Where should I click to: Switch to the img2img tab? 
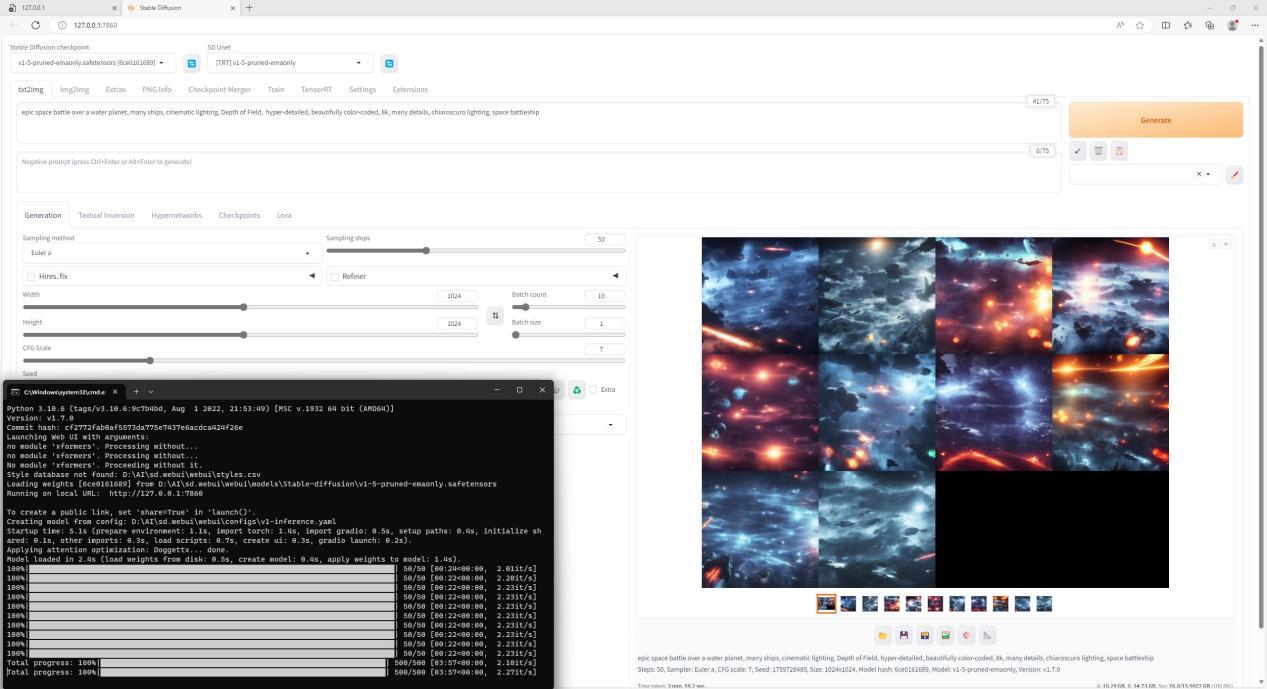point(74,90)
